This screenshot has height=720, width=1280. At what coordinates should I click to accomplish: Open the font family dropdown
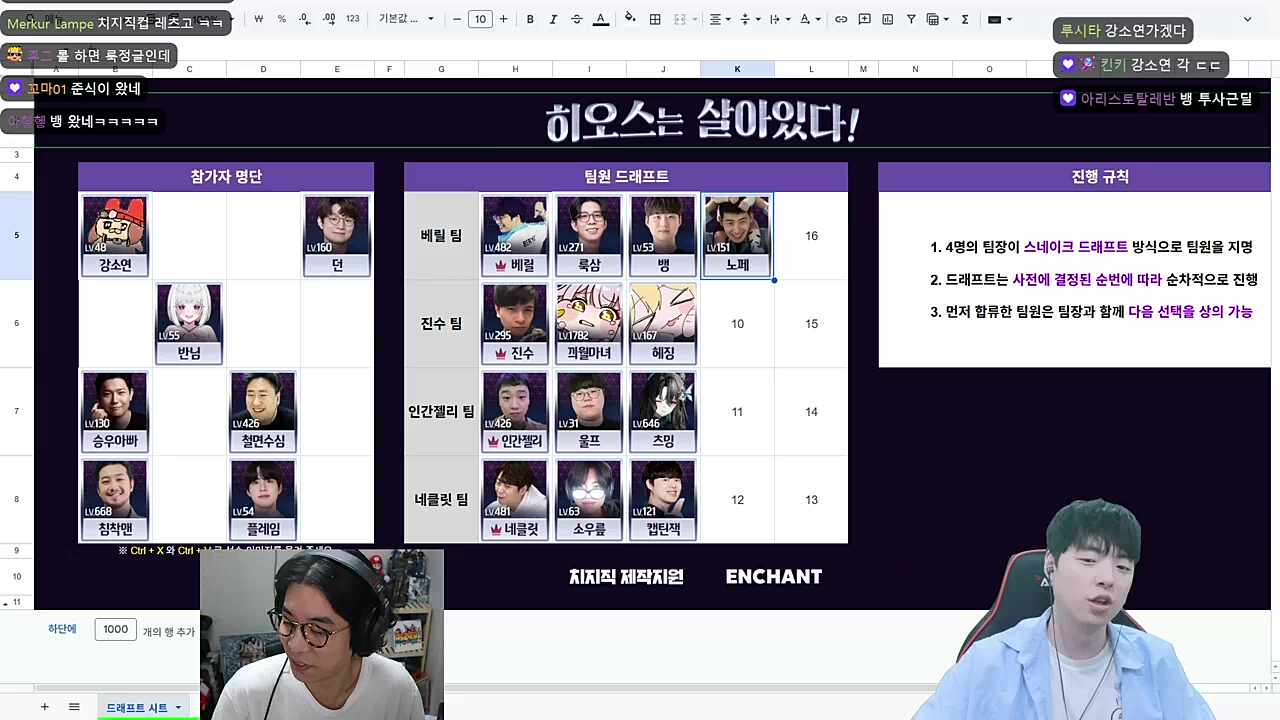pos(406,19)
